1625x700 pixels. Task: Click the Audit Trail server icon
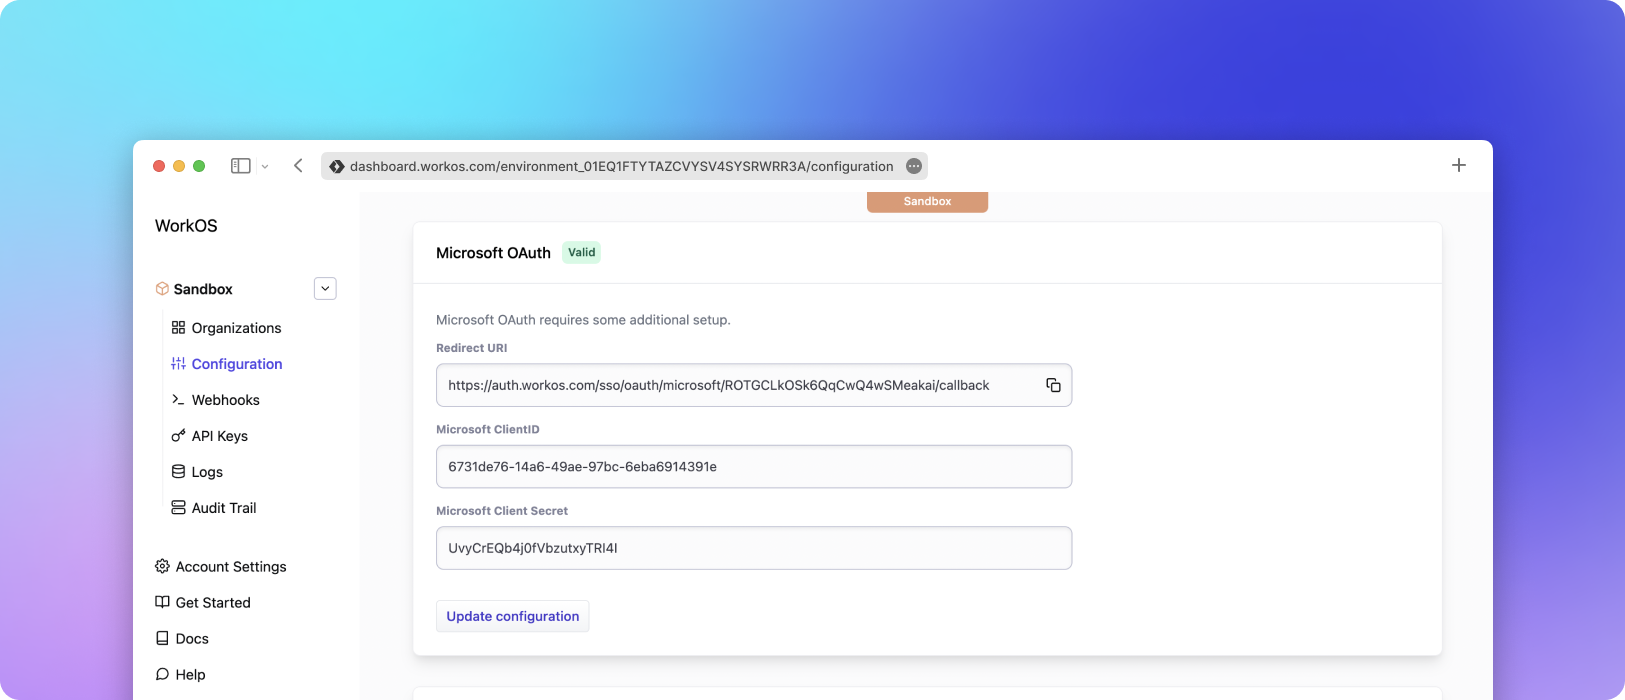click(x=178, y=508)
